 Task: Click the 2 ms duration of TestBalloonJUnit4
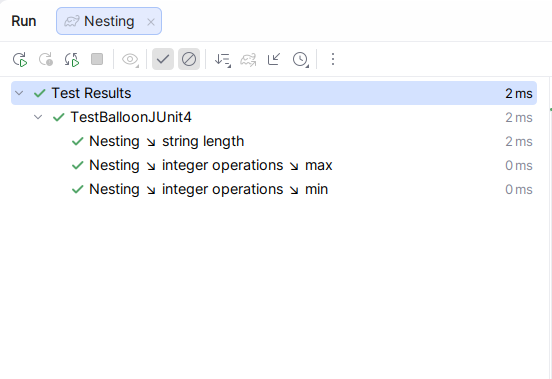519,118
